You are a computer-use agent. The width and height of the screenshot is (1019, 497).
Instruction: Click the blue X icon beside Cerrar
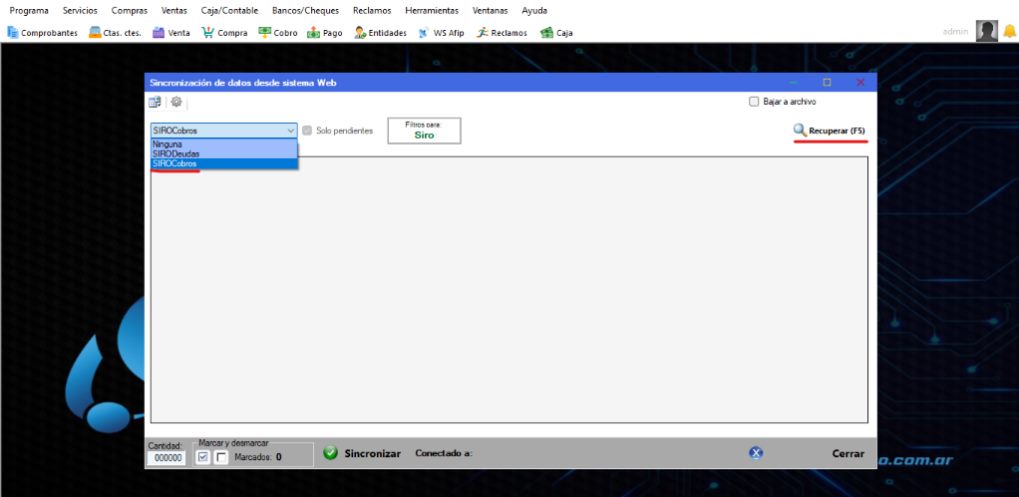[x=756, y=453]
